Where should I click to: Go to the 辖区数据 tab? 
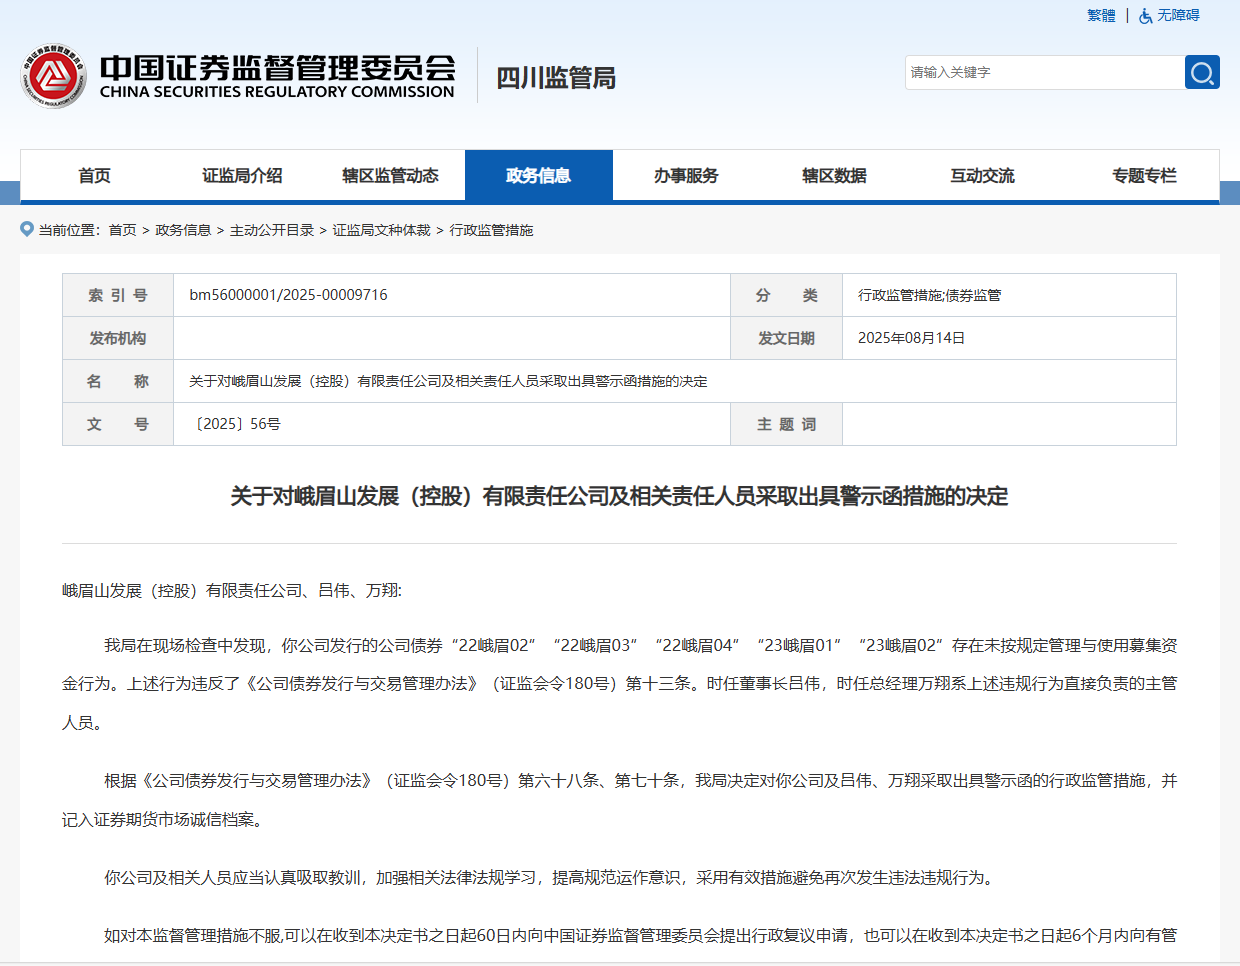point(834,176)
